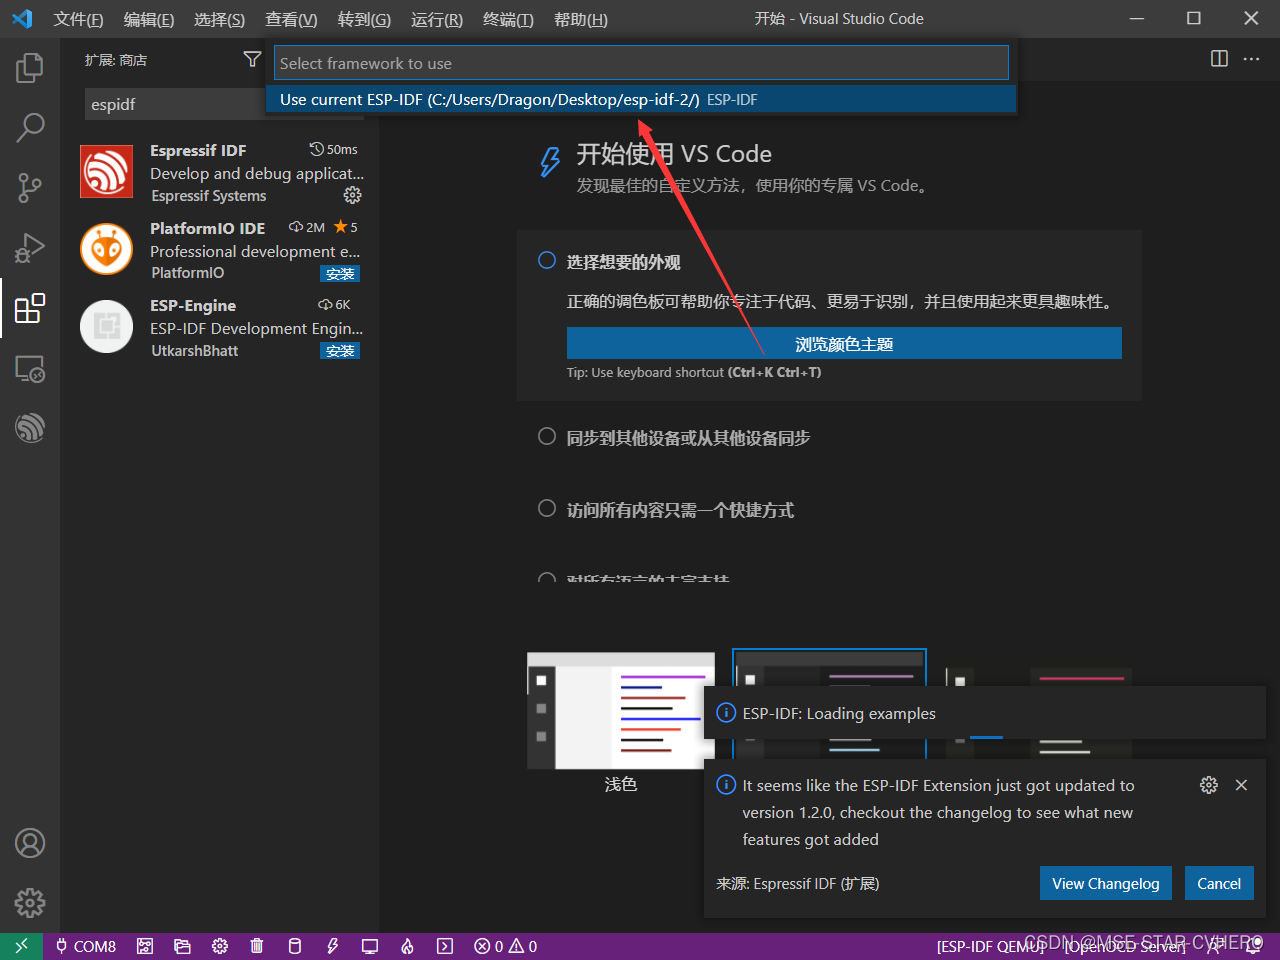Click the build flash monitor flame icon
Image resolution: width=1280 pixels, height=960 pixels.
point(407,946)
